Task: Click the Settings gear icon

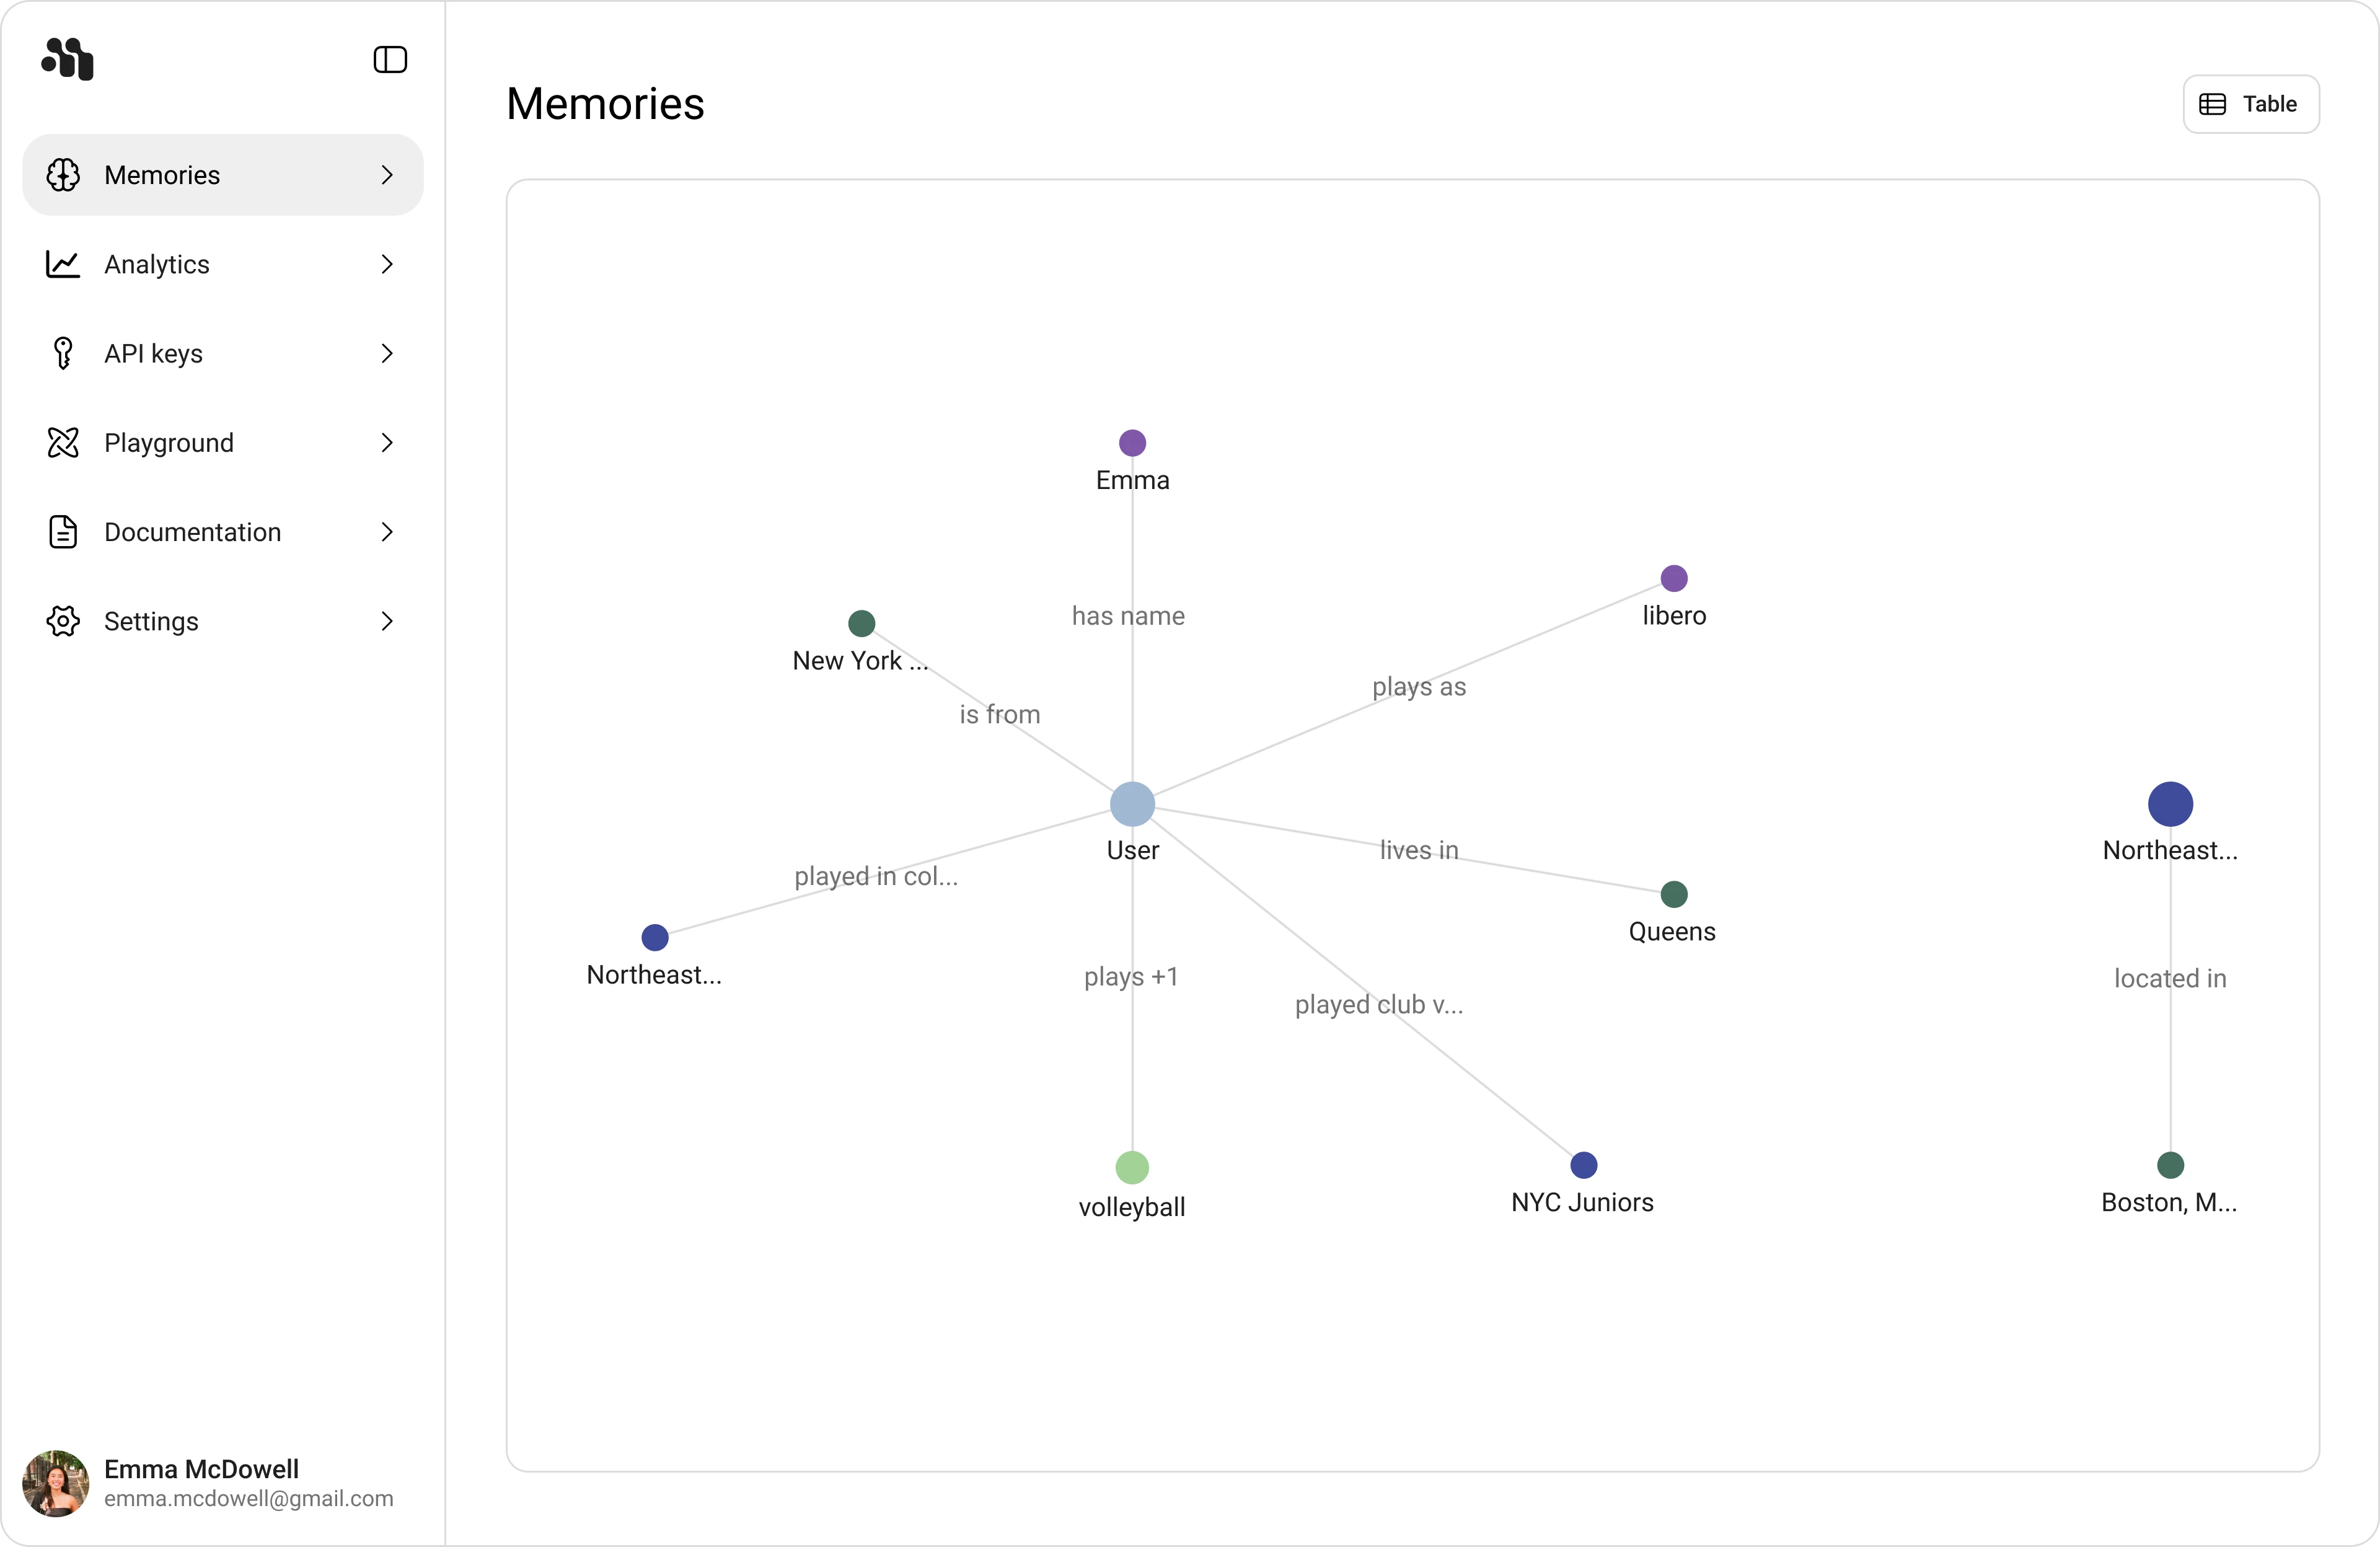Action: point(62,620)
